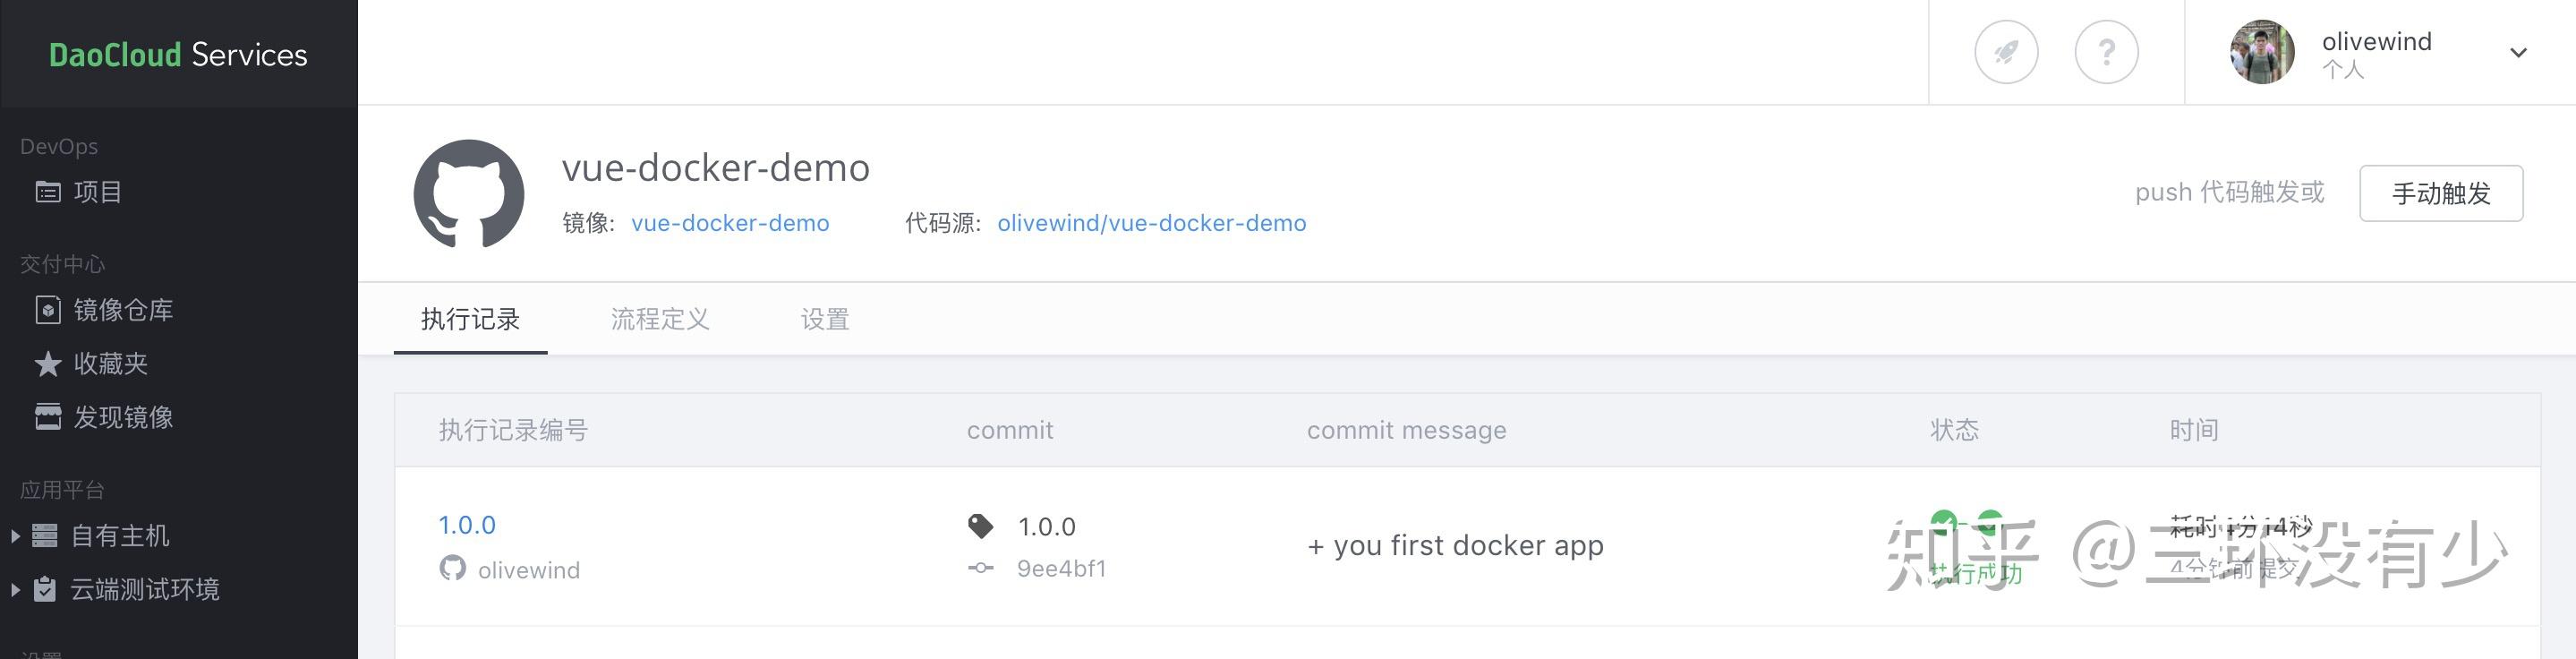Screen dimensions: 2576x659
Task: Click the small GitHub icon beside olivewind
Action: coord(452,569)
